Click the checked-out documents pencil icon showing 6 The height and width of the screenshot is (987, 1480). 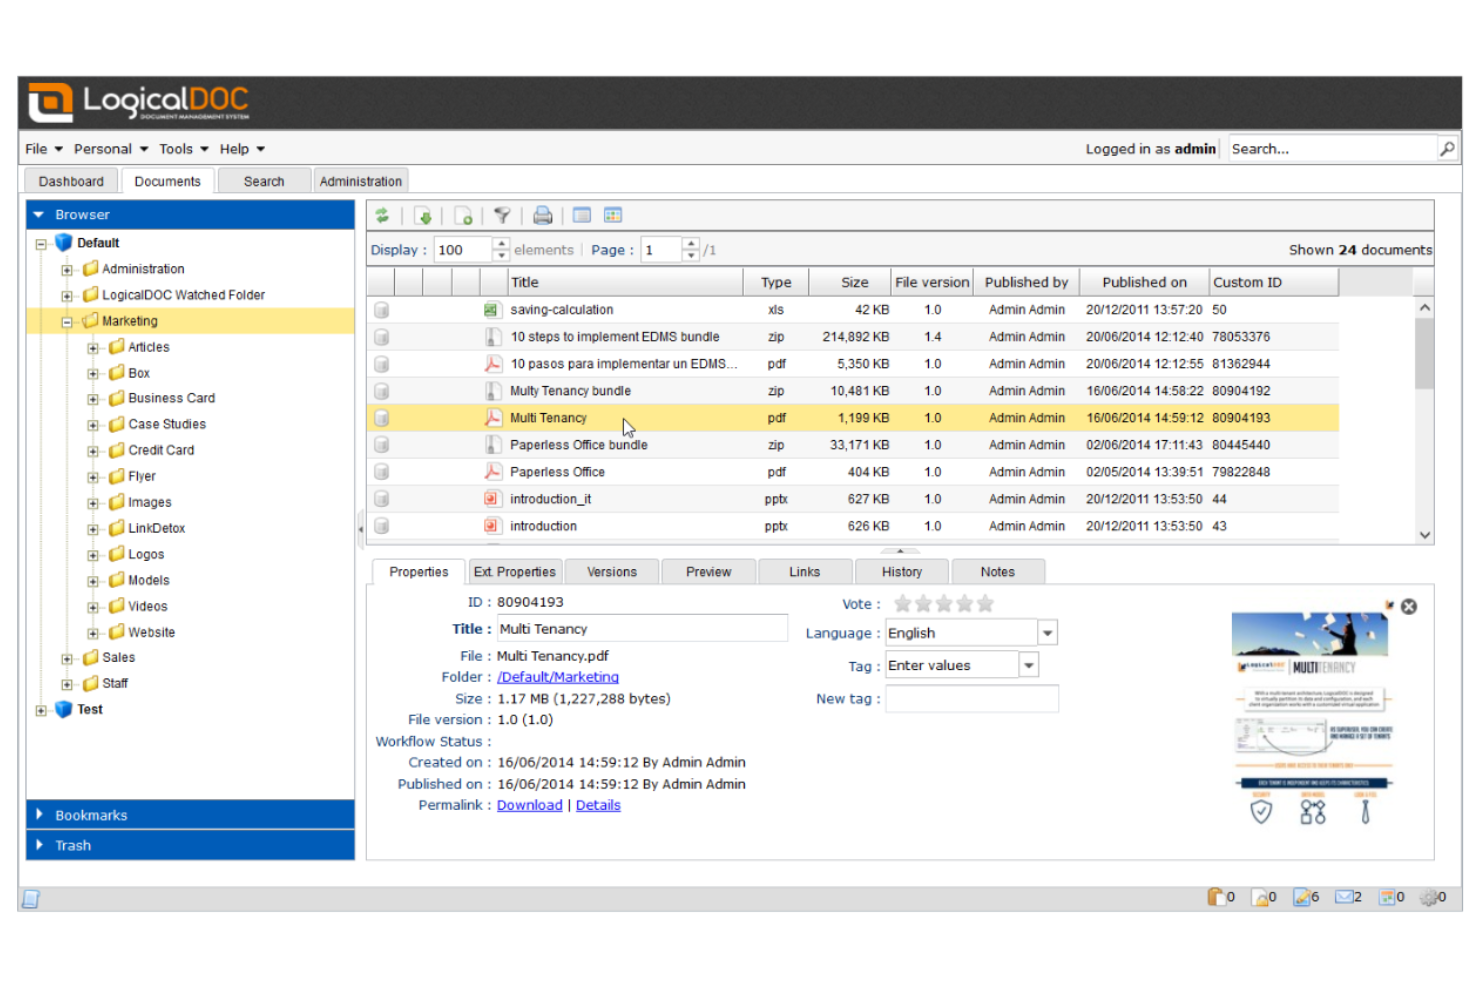(1300, 897)
